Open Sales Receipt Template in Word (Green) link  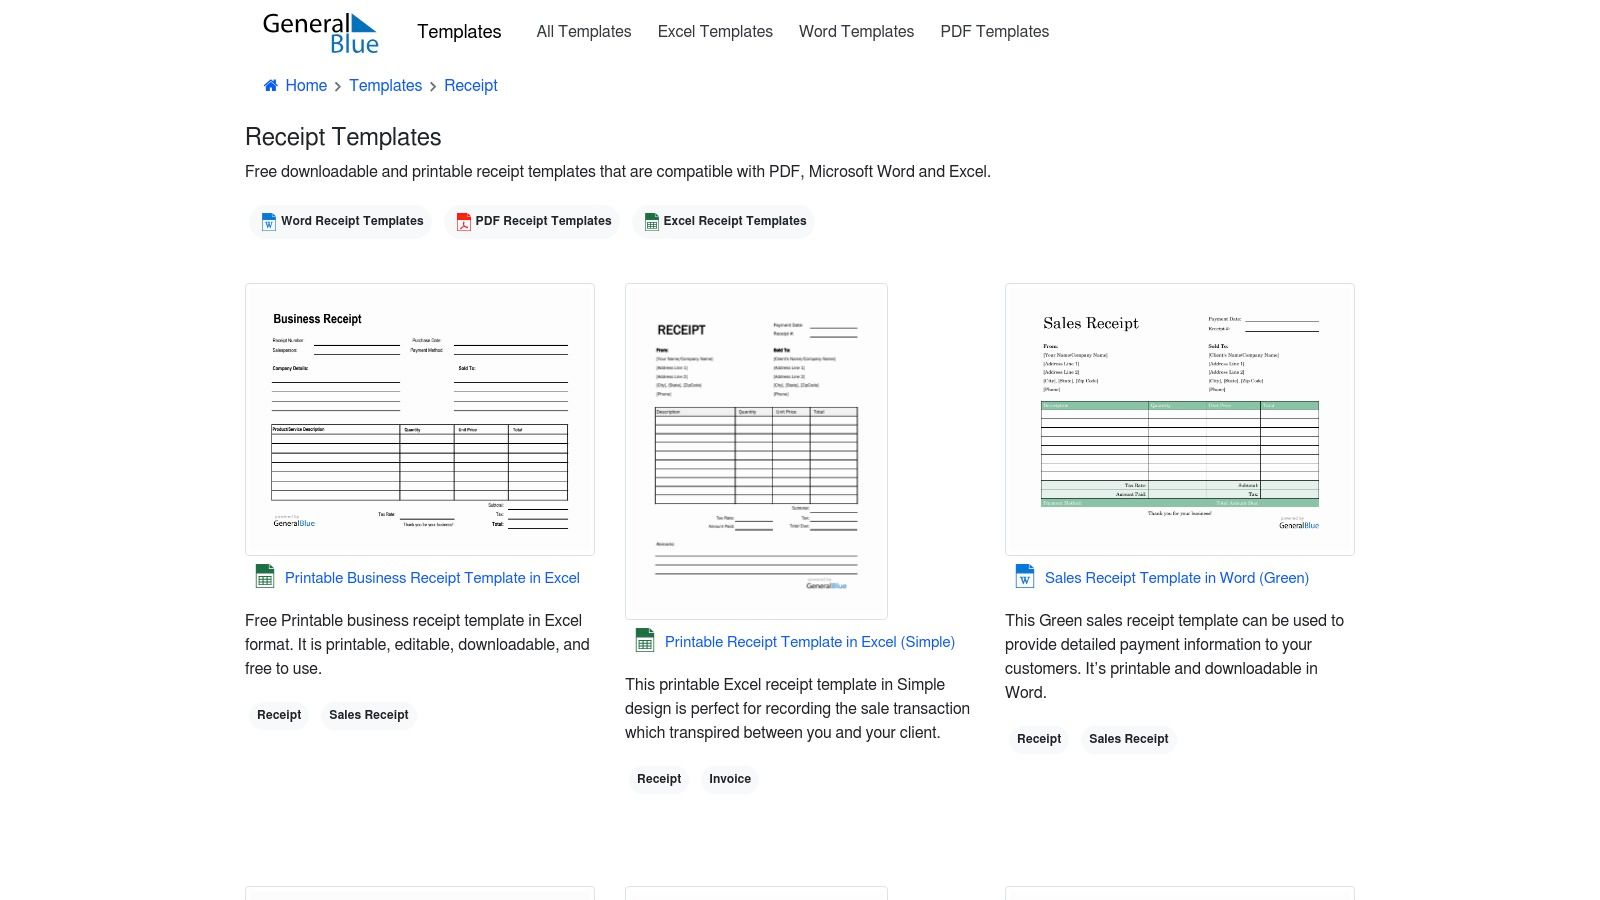point(1177,577)
